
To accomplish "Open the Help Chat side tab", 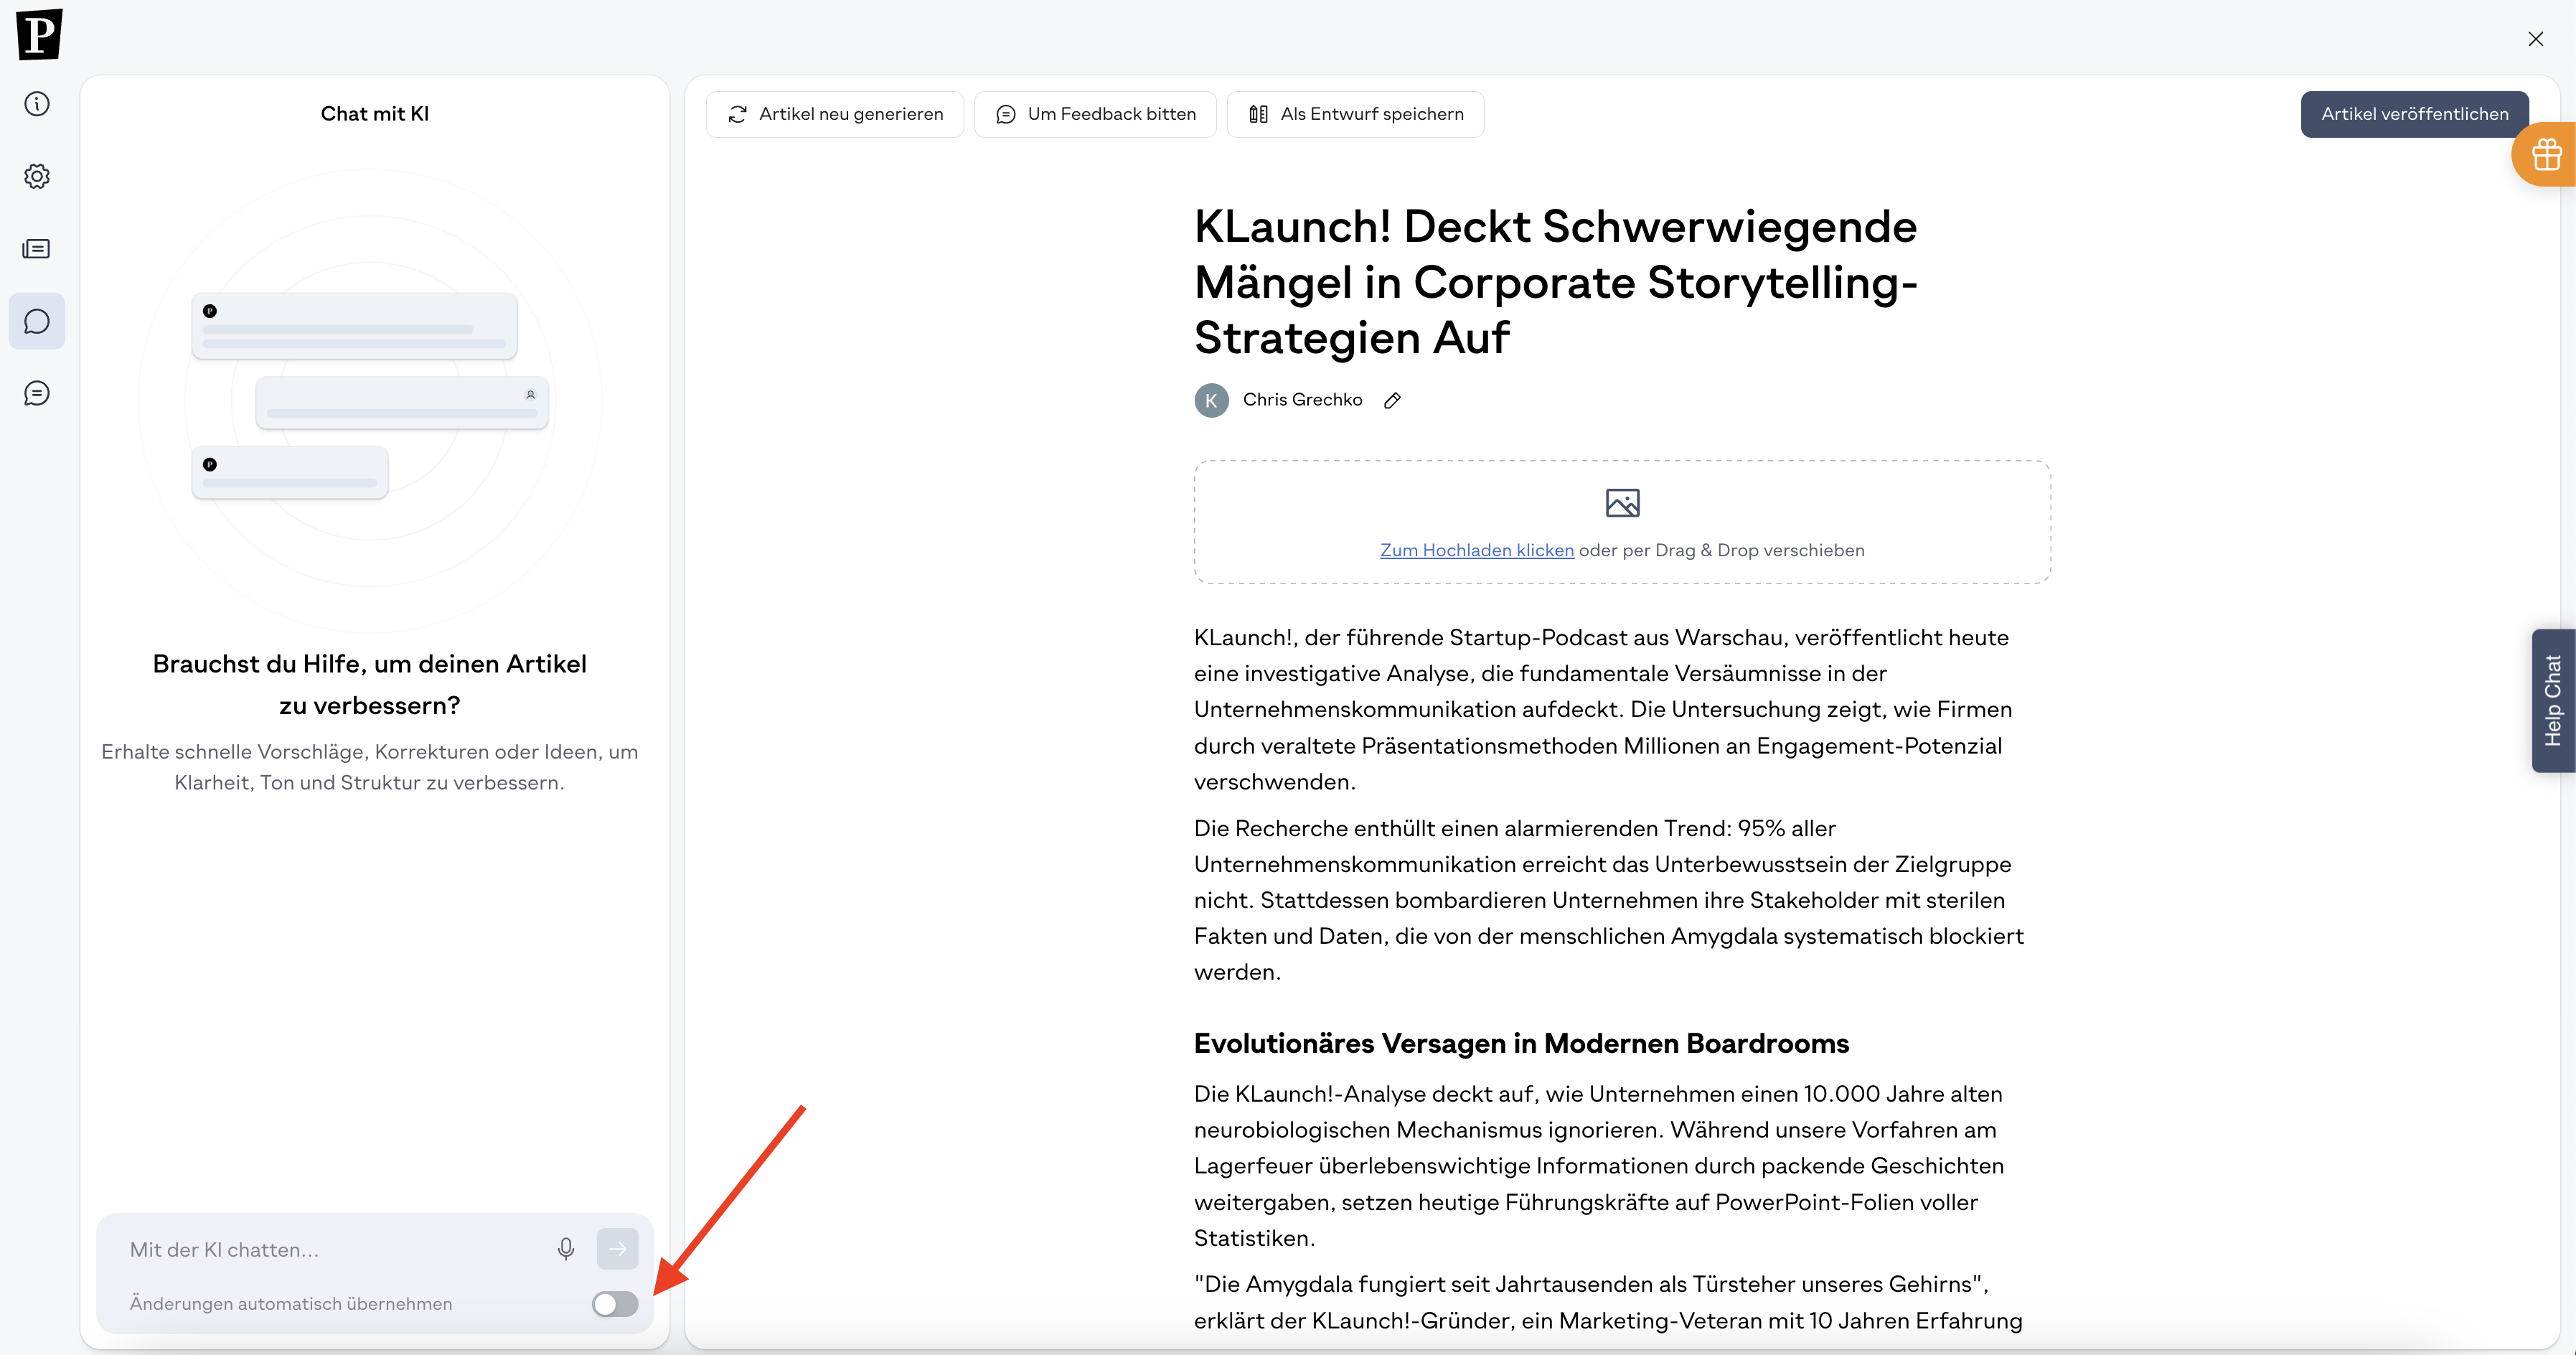I will point(2553,700).
